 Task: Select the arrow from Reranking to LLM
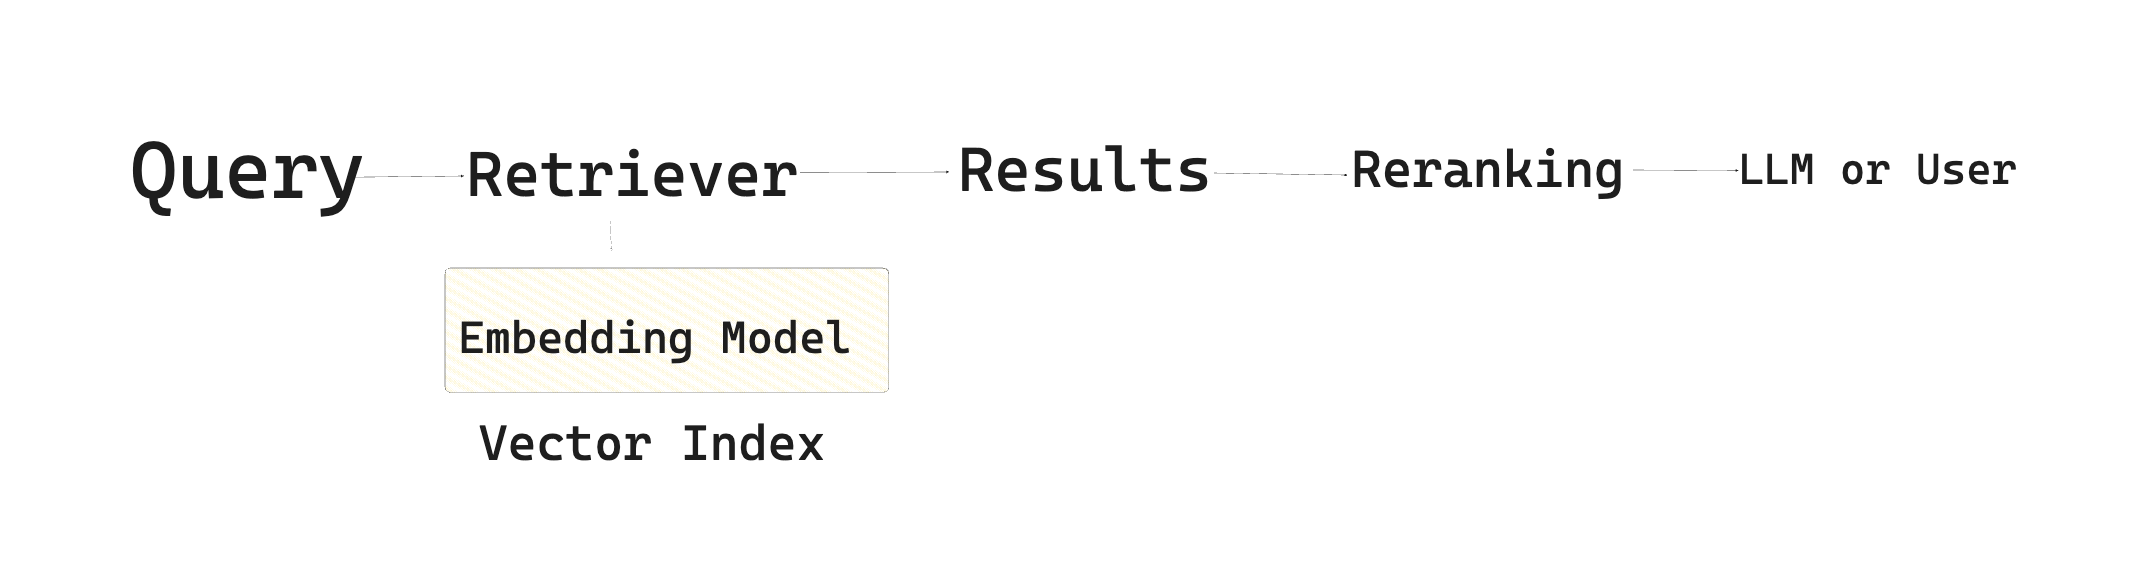pos(1686,171)
